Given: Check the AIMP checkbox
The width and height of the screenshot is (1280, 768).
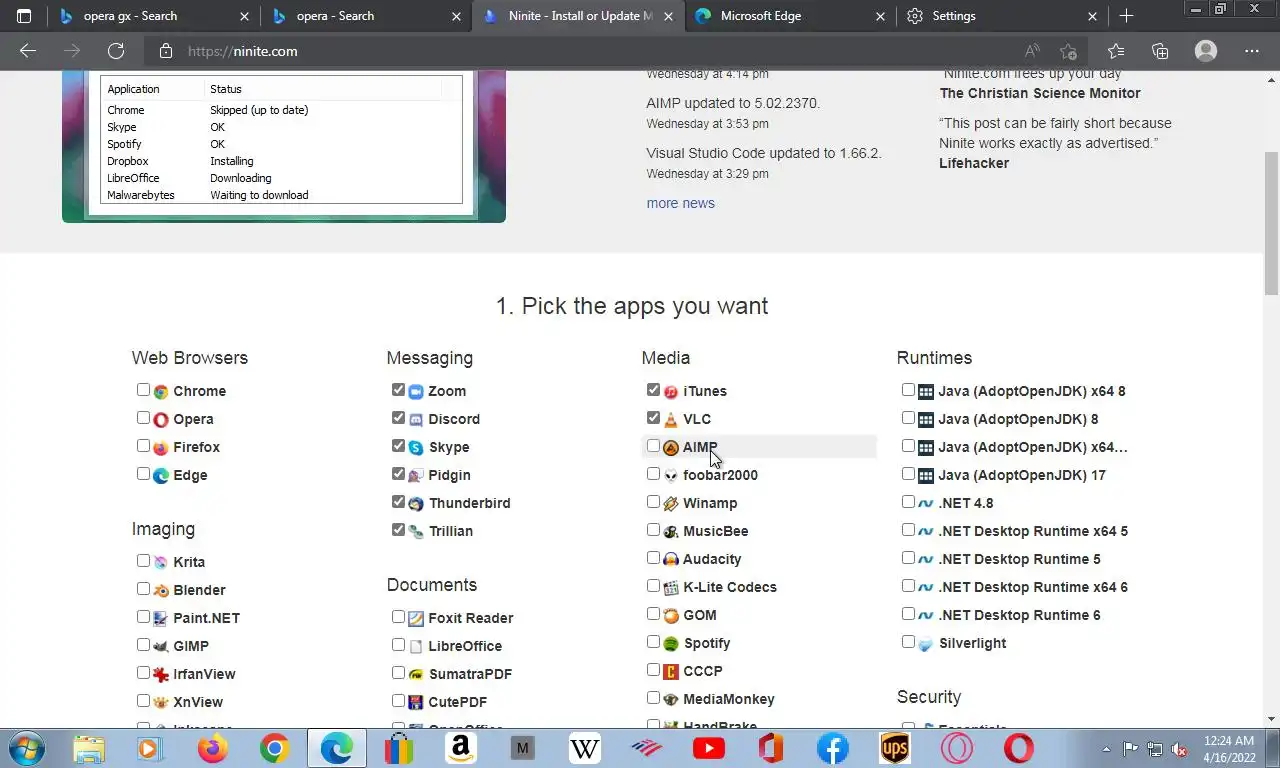Looking at the screenshot, I should (x=653, y=446).
